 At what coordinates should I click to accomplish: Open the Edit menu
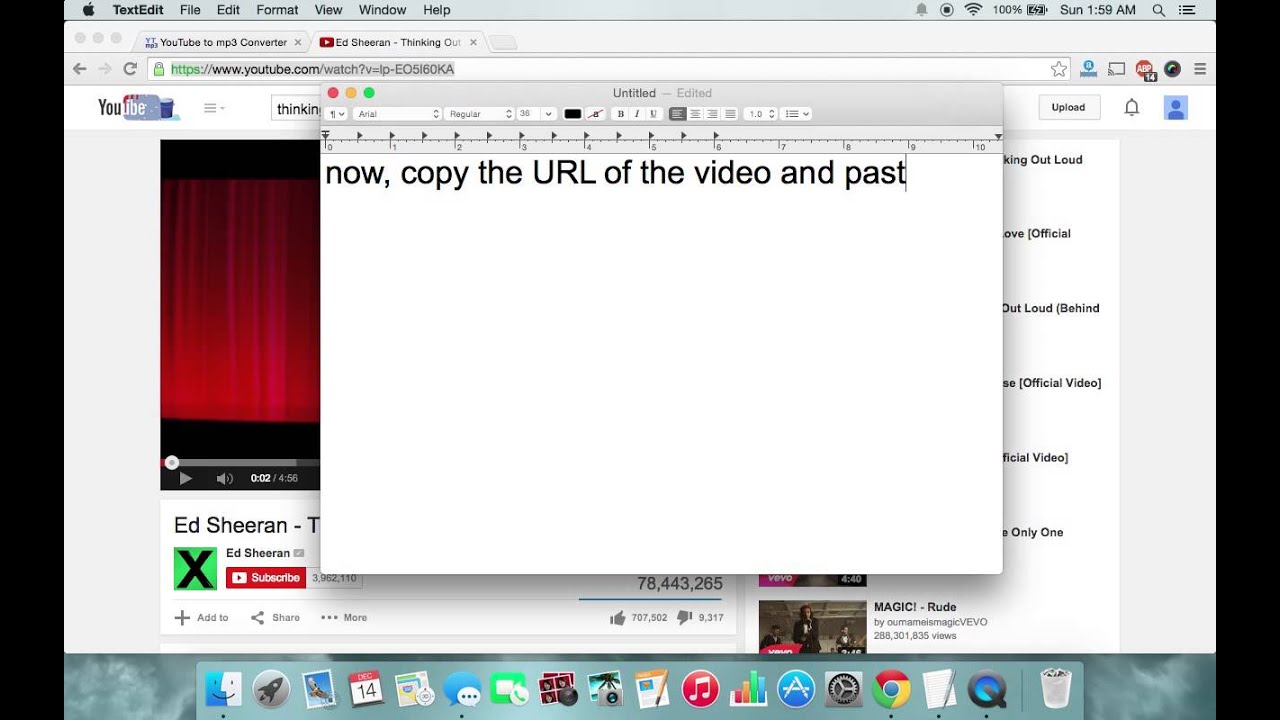(228, 10)
